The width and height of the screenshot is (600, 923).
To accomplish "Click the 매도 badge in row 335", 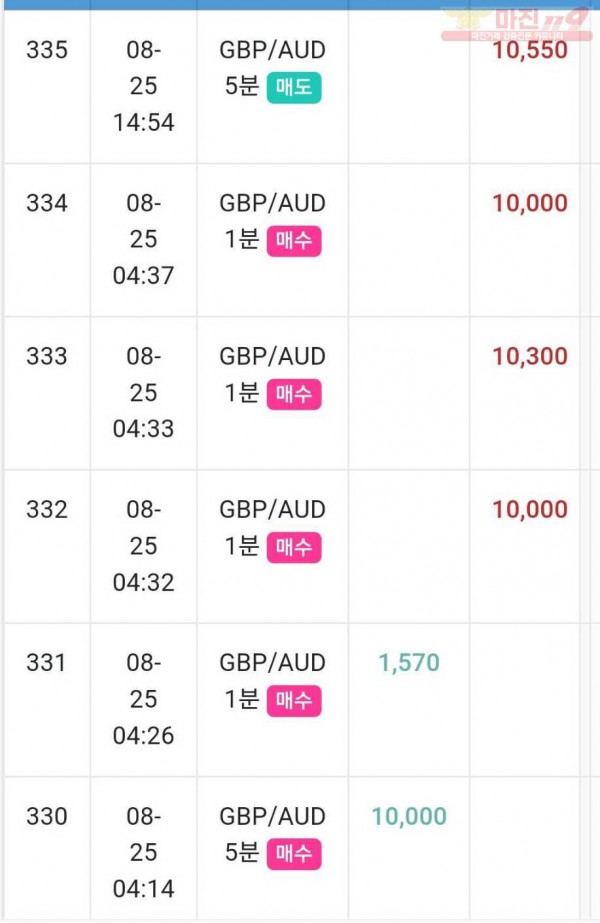I will (x=294, y=88).
